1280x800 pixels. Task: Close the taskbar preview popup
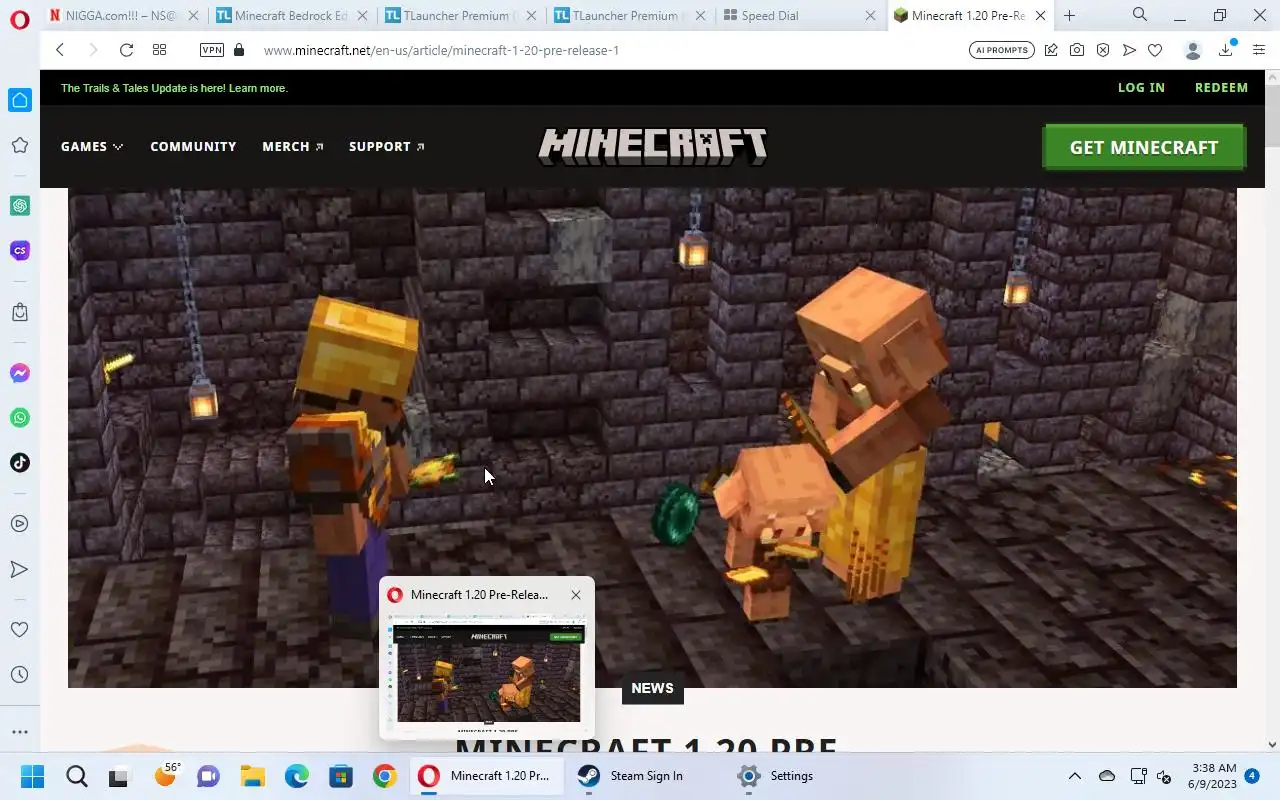pyautogui.click(x=576, y=595)
